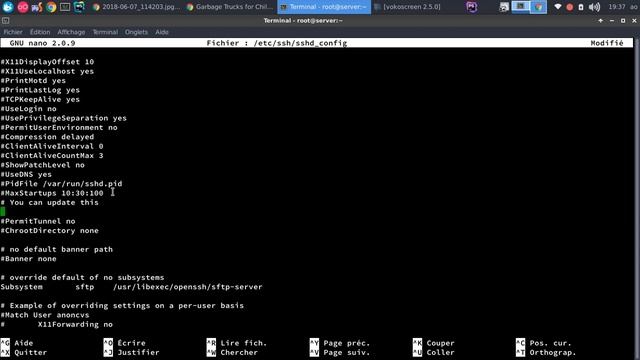Click the '#PrintMotd yes' line
Screen dimensions: 640x360
click(33, 80)
